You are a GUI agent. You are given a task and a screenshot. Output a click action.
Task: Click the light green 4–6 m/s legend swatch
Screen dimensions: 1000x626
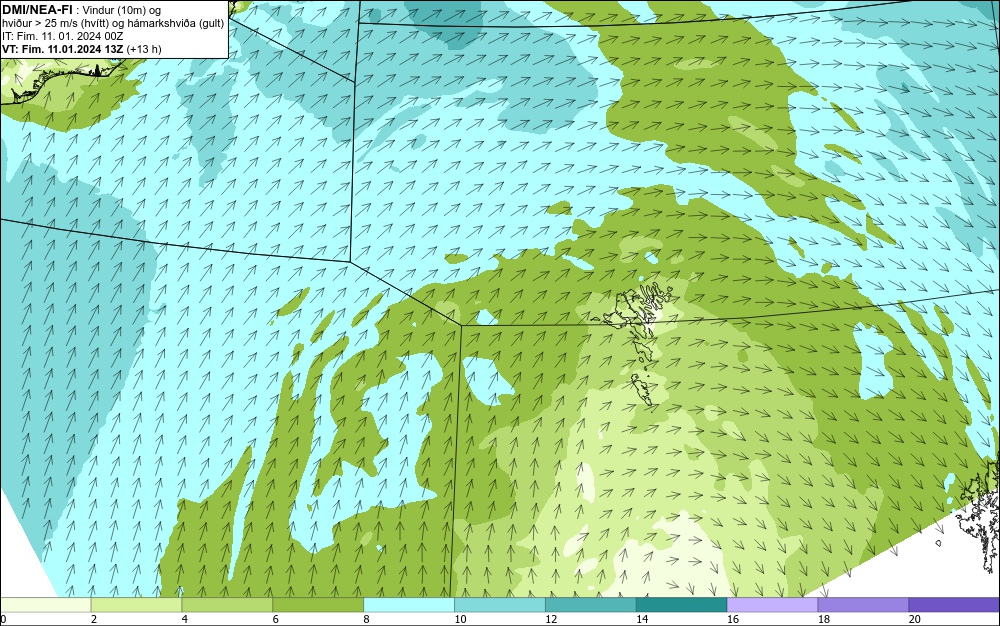(227, 604)
